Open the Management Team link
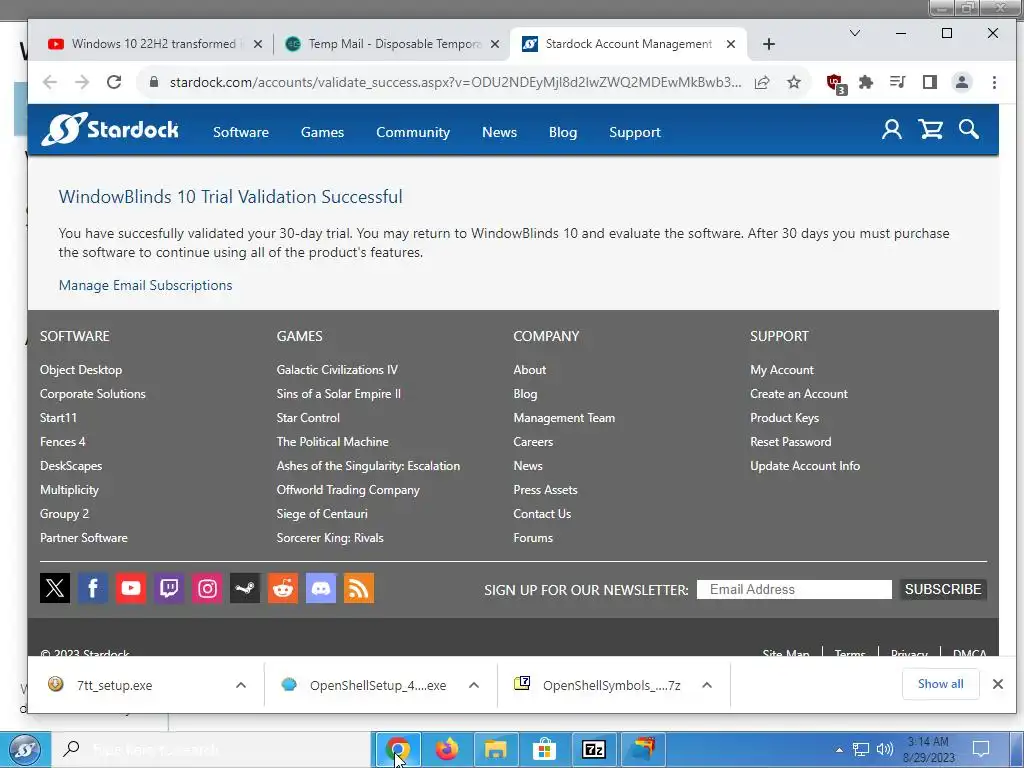Screen dimensions: 1024x768 (x=564, y=418)
